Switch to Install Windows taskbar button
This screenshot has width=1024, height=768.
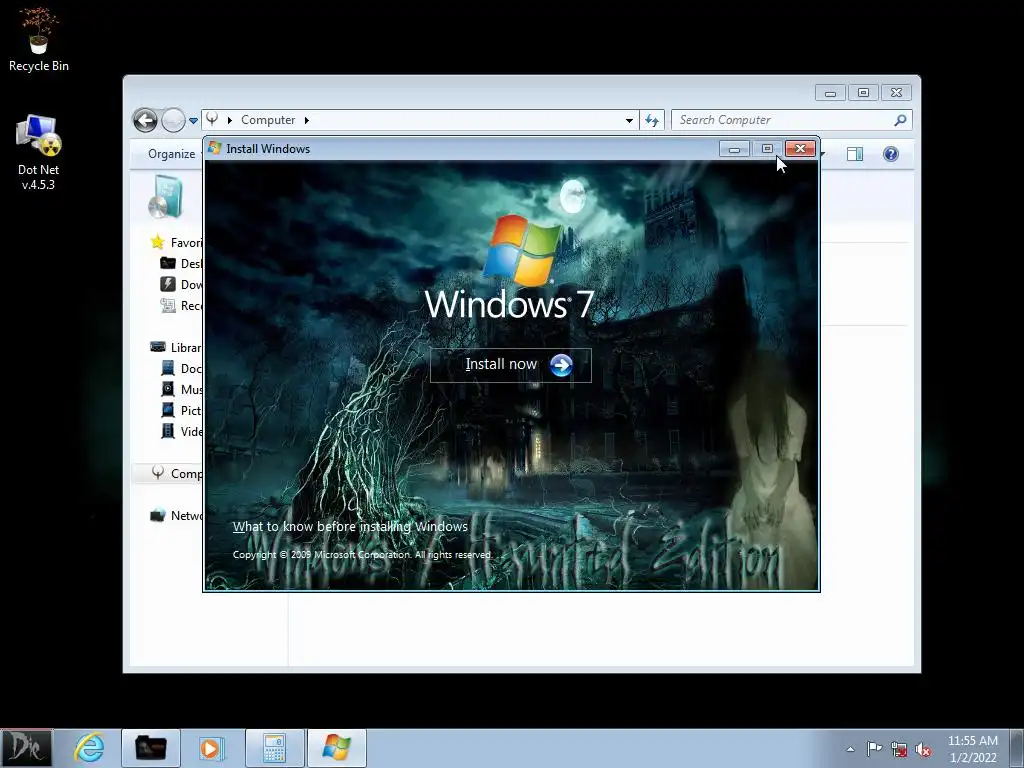337,748
